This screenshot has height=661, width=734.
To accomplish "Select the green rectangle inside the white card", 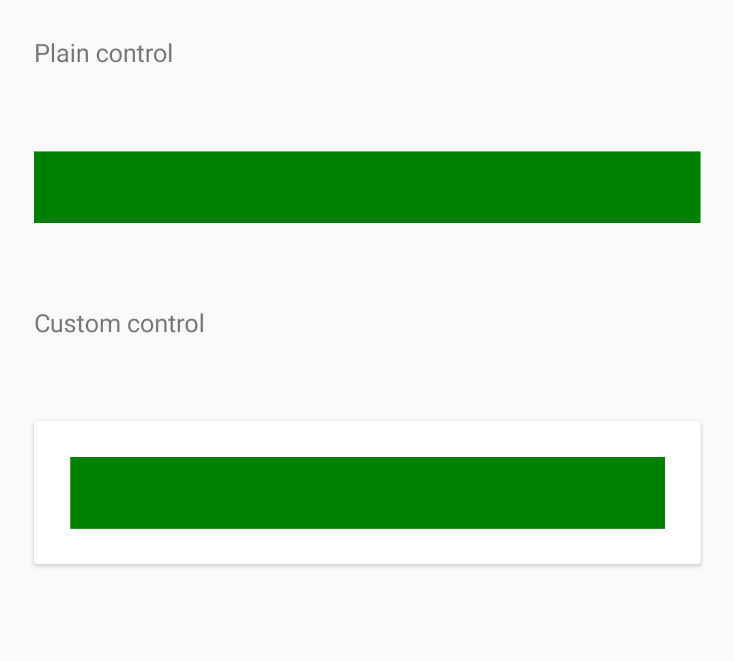I will point(367,493).
